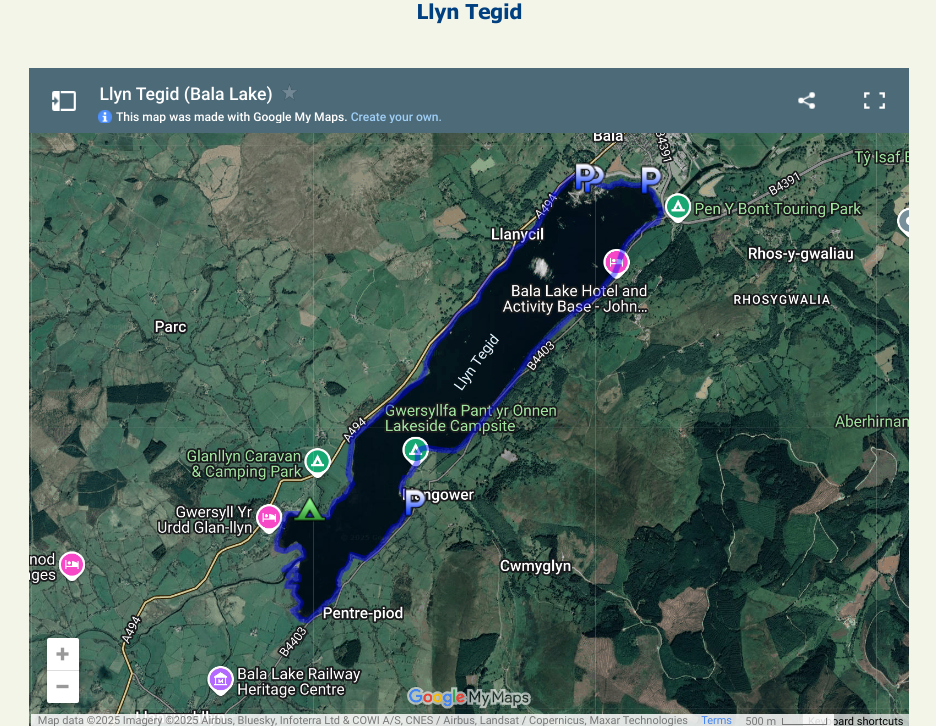
Task: Click the Bala Lake Hotel pink lodging marker
Action: pos(616,263)
